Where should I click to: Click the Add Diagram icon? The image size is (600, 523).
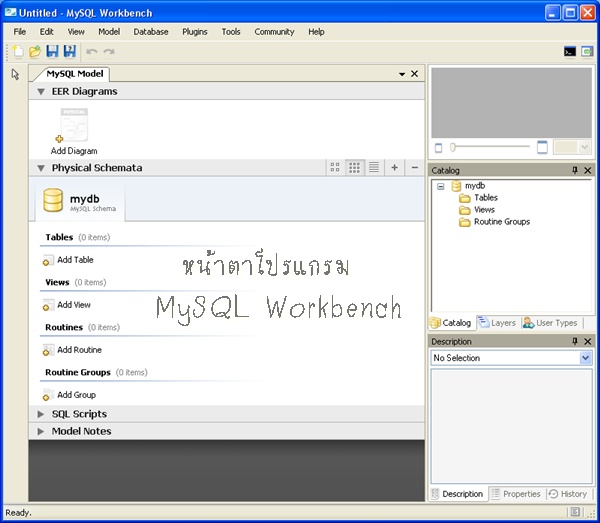73,125
